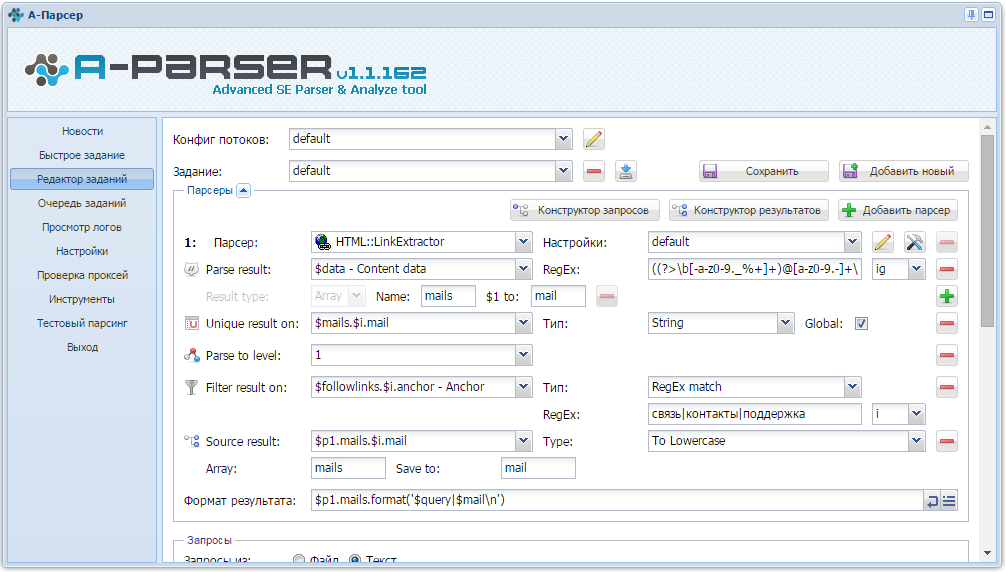1006x572 pixels.
Task: Click the Сохранить button
Action: click(x=763, y=171)
